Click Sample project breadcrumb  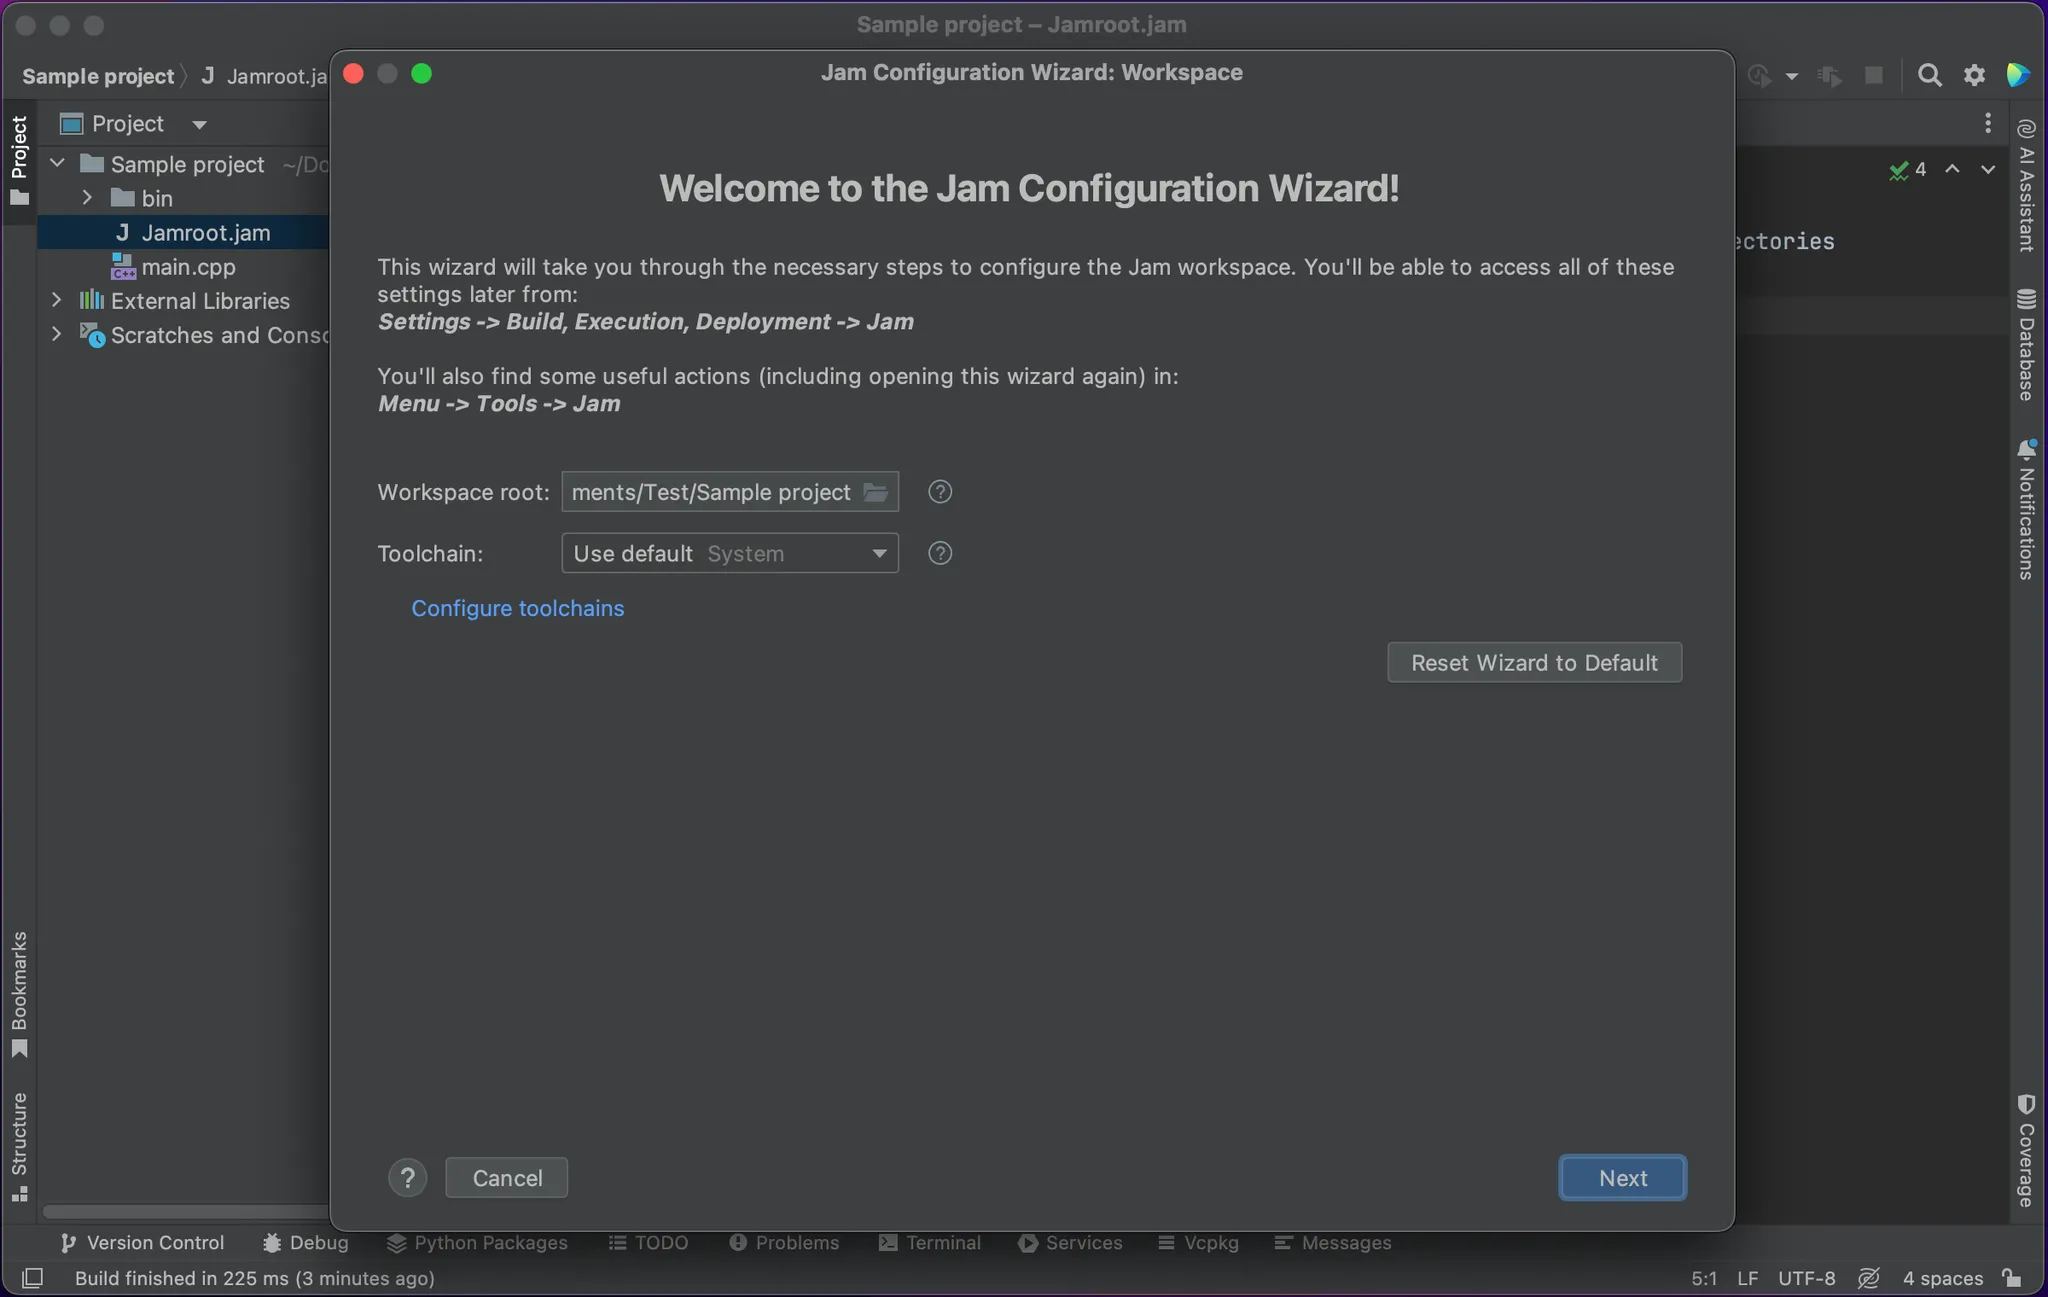pos(98,76)
